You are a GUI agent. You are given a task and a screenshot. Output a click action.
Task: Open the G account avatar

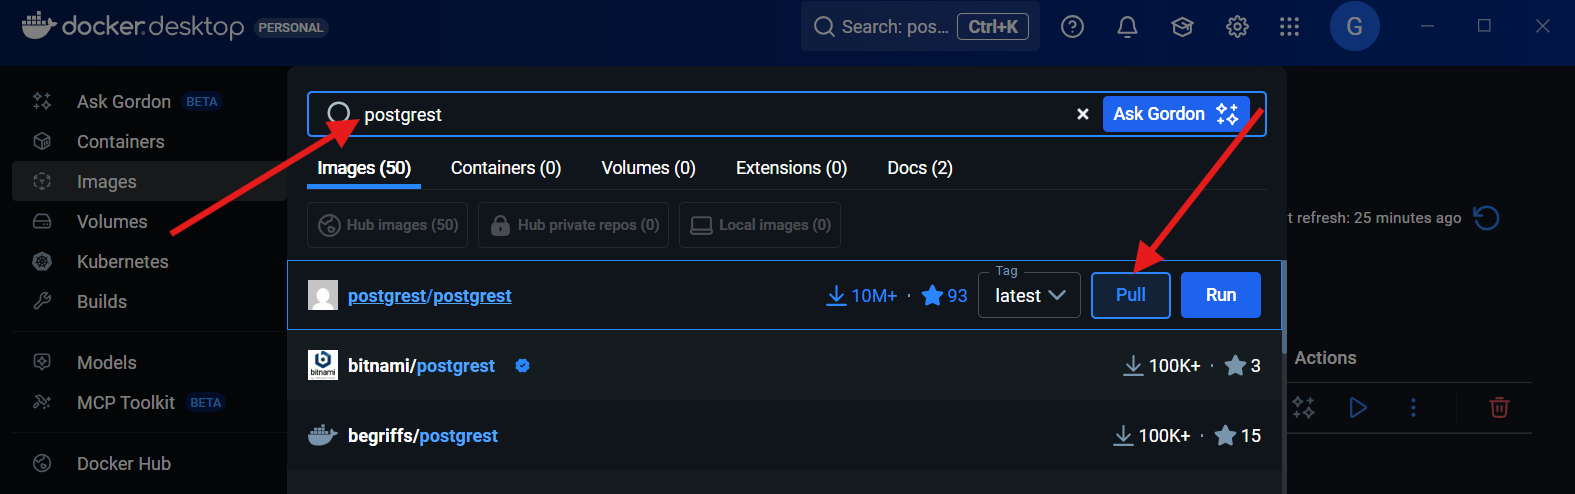pos(1354,26)
